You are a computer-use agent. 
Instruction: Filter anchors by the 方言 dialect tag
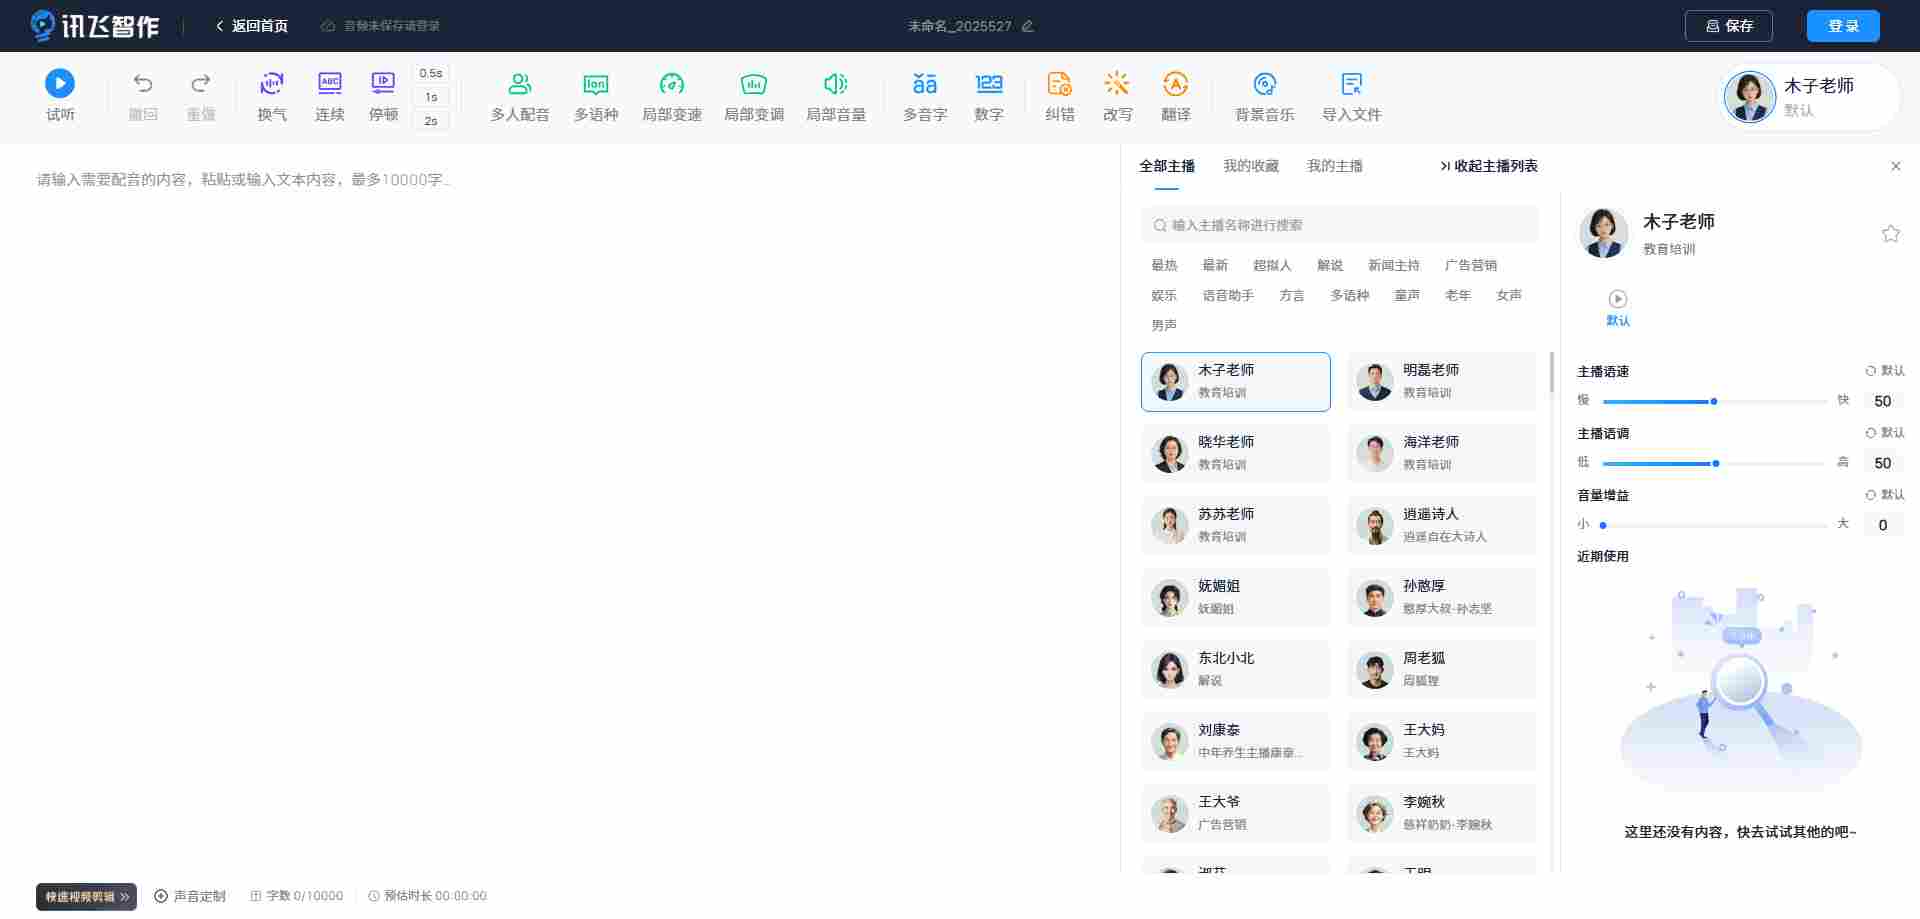1291,295
